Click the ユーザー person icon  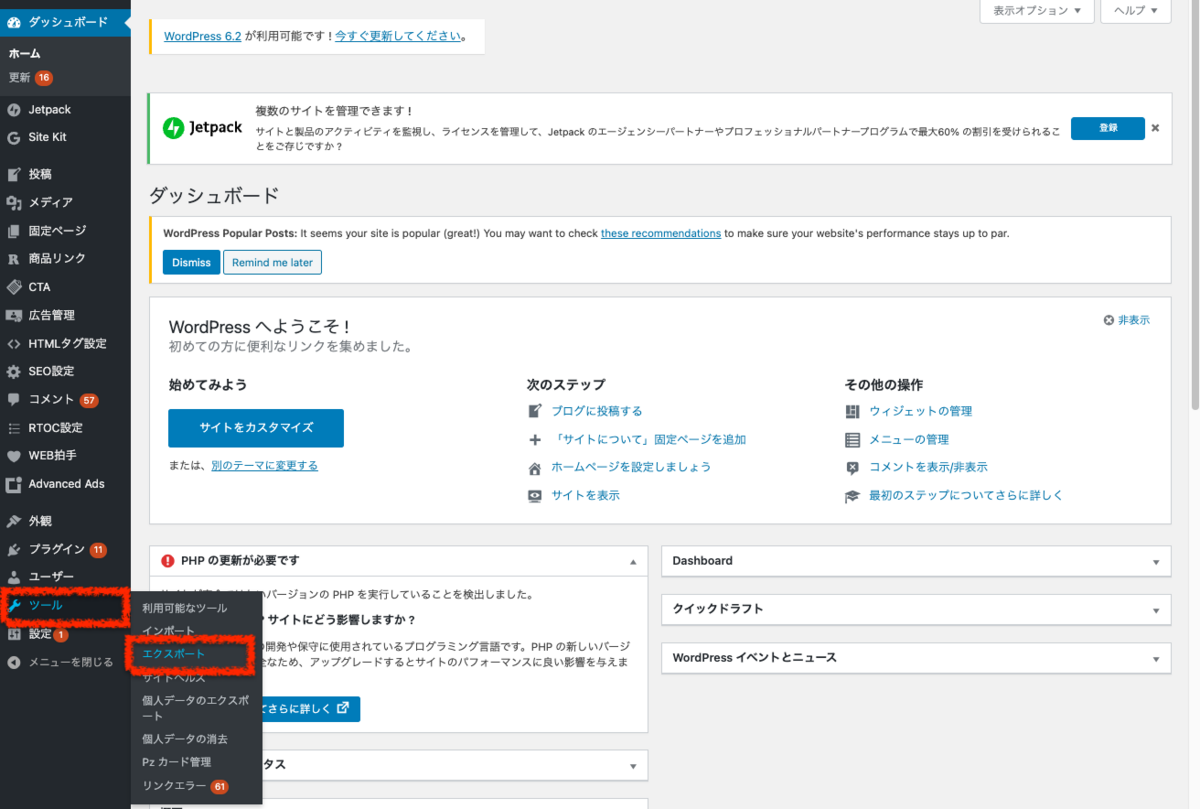(14, 577)
